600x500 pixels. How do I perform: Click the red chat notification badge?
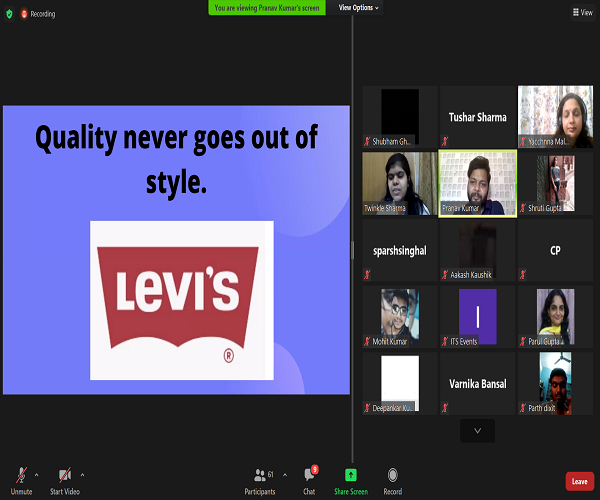(315, 469)
